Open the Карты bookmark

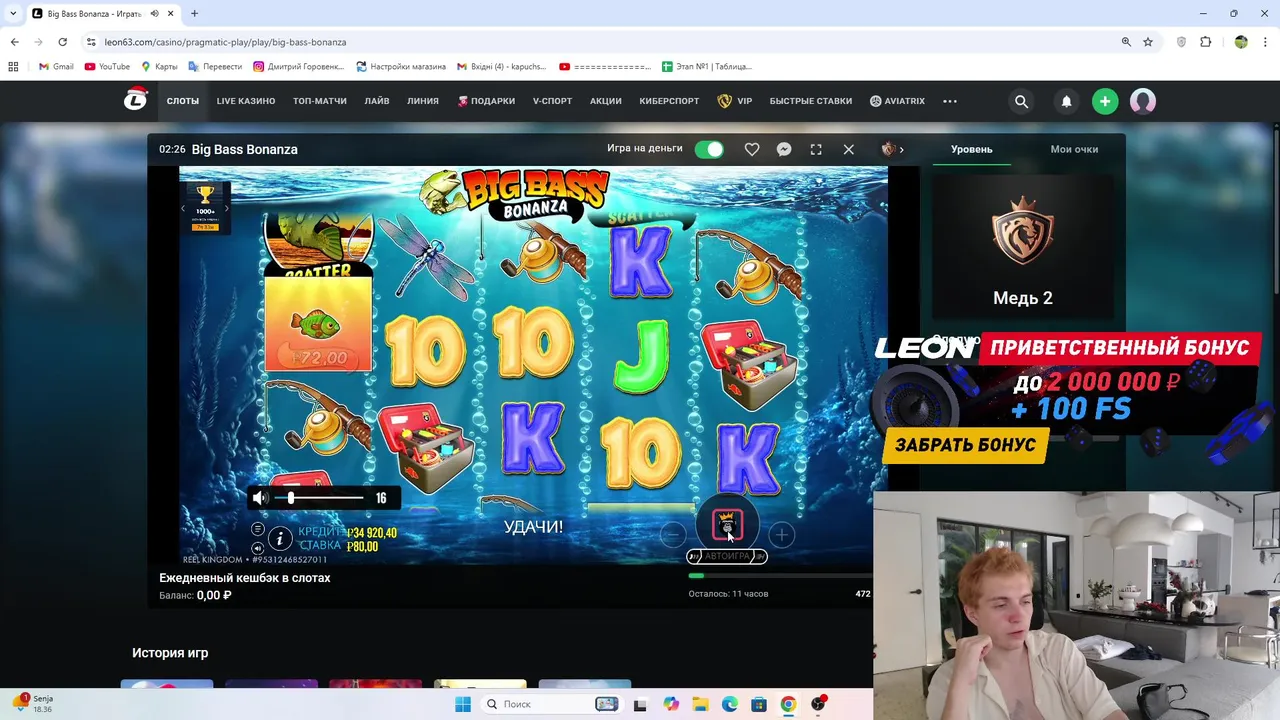point(159,67)
